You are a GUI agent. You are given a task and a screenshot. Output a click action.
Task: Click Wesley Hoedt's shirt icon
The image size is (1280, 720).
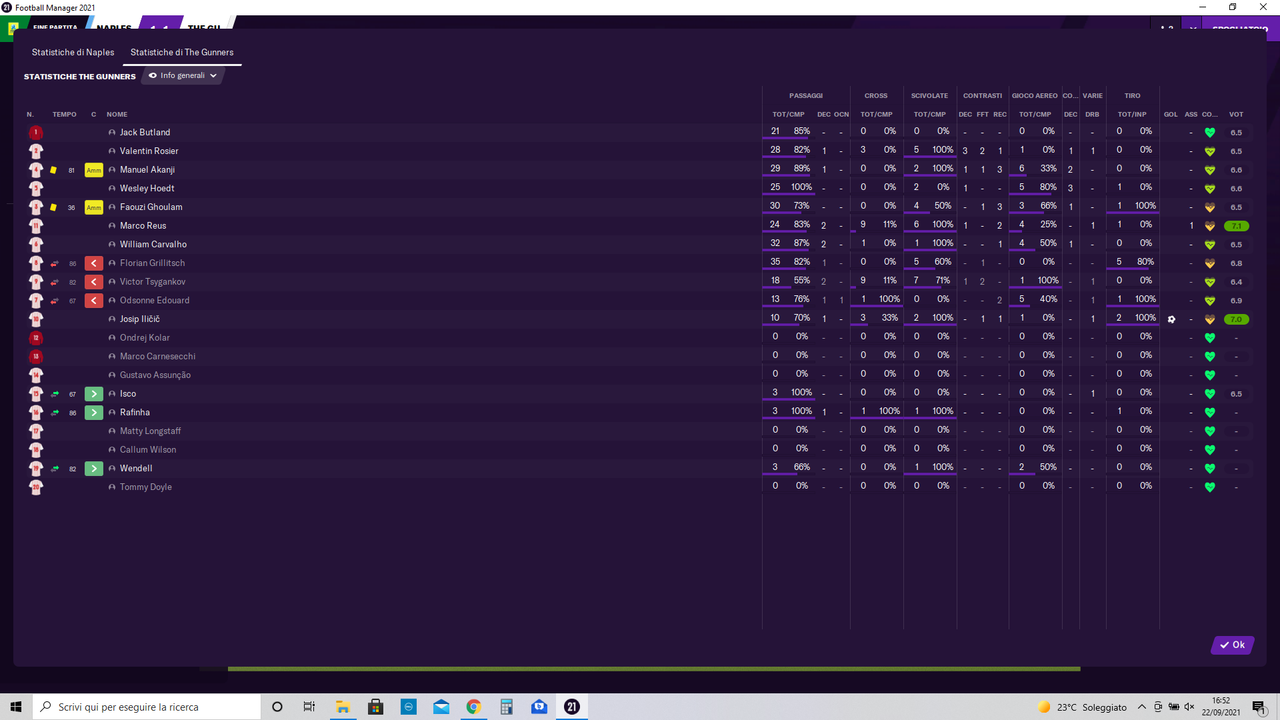(36, 188)
